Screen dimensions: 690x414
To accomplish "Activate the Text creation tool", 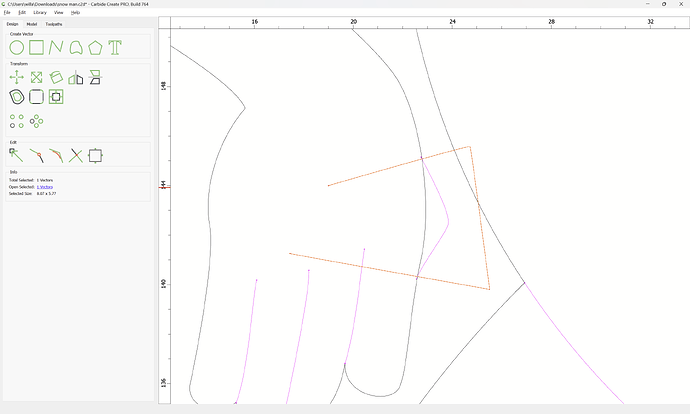I will coord(115,48).
